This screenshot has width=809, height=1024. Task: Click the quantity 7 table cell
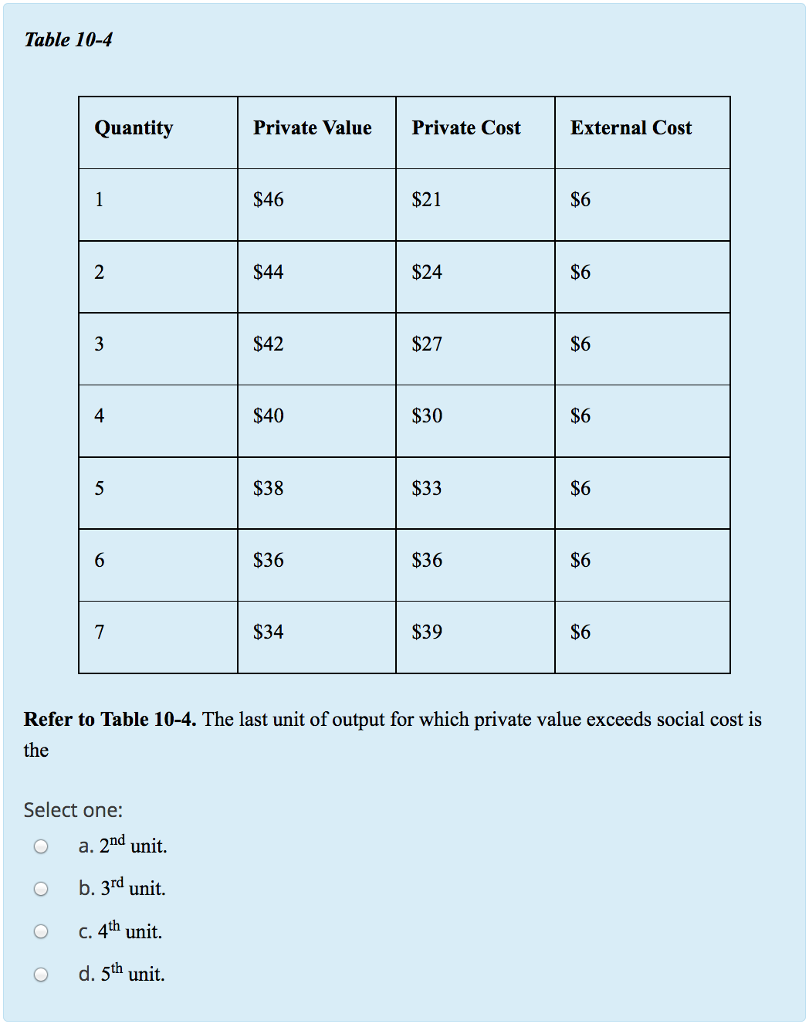98,632
